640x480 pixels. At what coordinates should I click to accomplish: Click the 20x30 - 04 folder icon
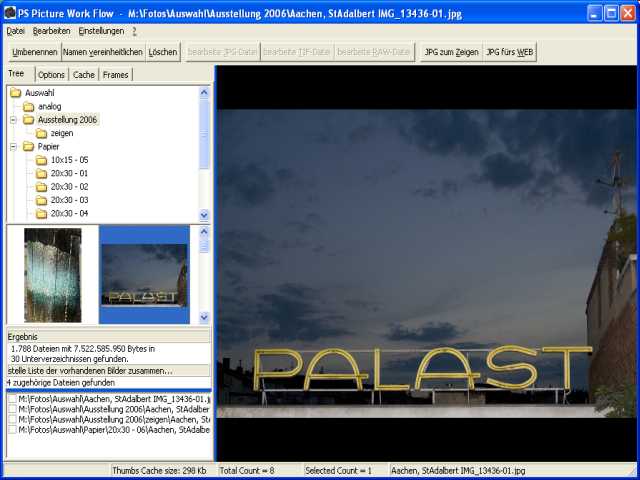[41, 213]
